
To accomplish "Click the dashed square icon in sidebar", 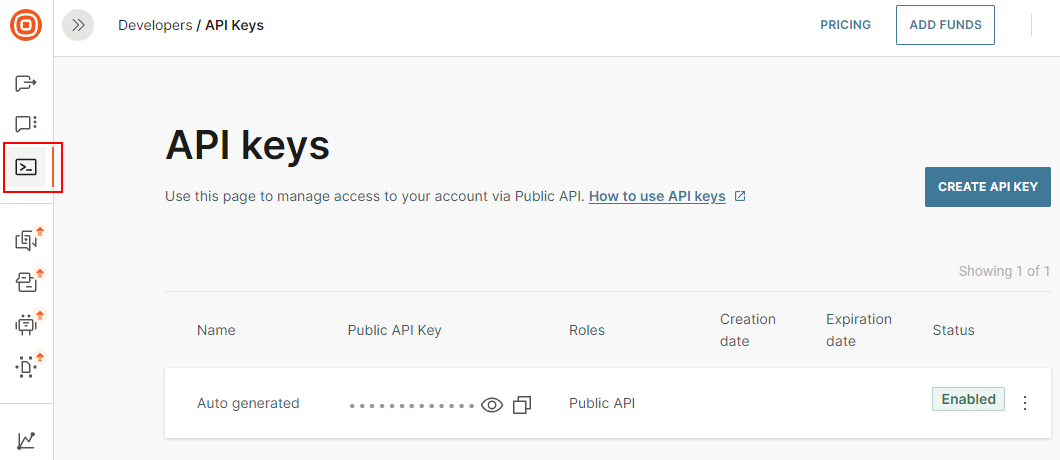I will coord(26,367).
